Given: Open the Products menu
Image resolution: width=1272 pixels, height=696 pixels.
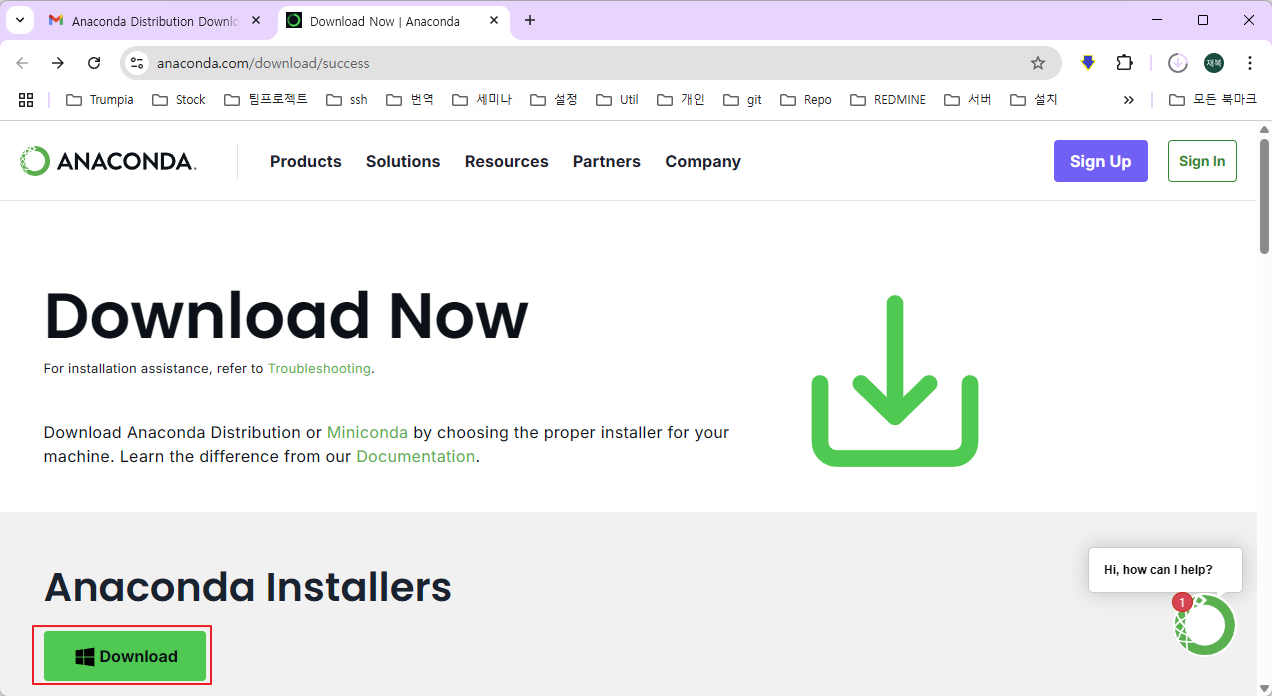Looking at the screenshot, I should click(x=306, y=161).
